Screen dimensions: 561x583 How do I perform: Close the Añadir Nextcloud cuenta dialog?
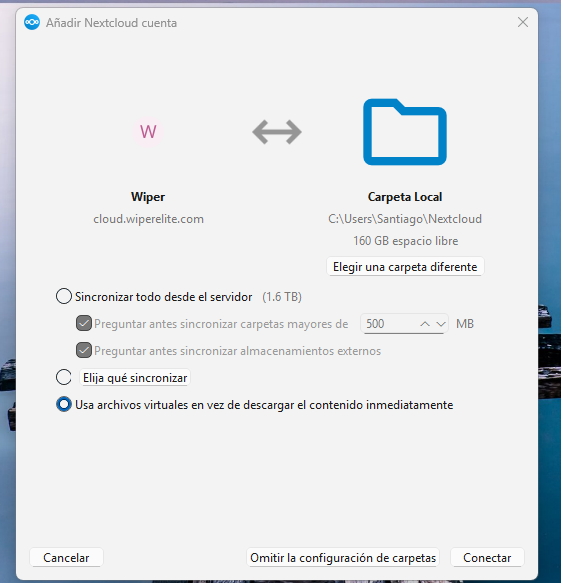(523, 22)
